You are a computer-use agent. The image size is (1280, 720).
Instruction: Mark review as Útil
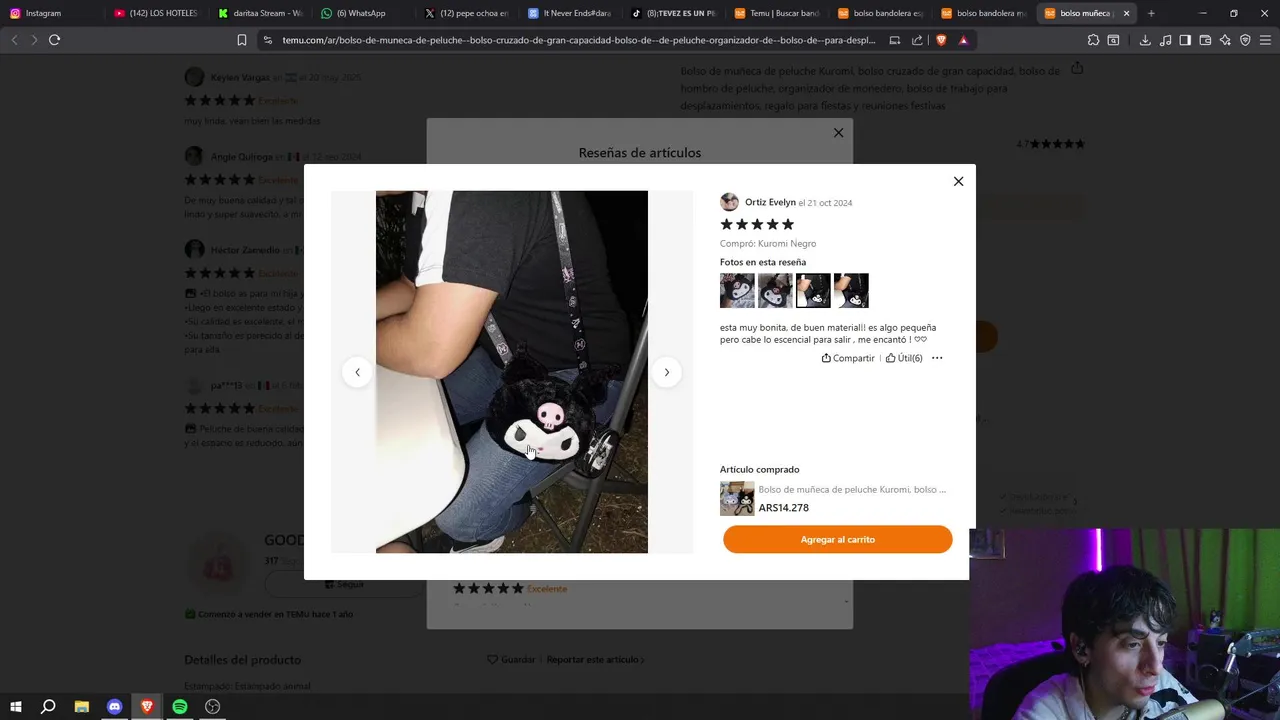click(904, 358)
